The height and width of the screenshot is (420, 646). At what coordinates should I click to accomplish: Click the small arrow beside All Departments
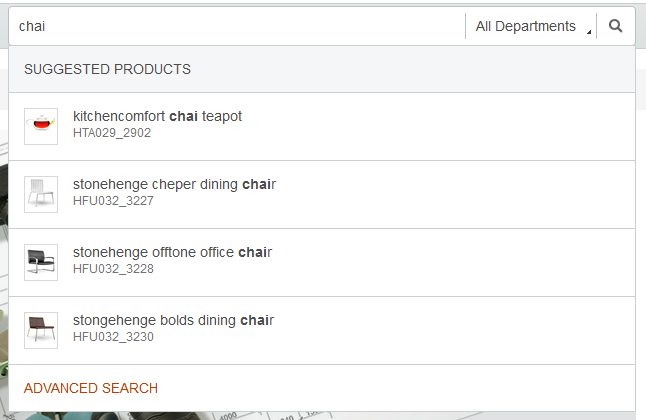pos(589,32)
